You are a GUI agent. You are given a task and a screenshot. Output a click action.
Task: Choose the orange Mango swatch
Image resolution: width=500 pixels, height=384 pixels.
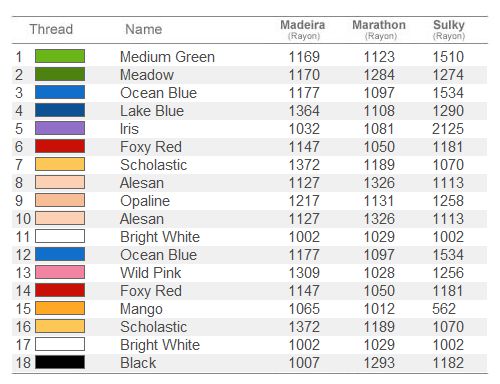[x=60, y=308]
